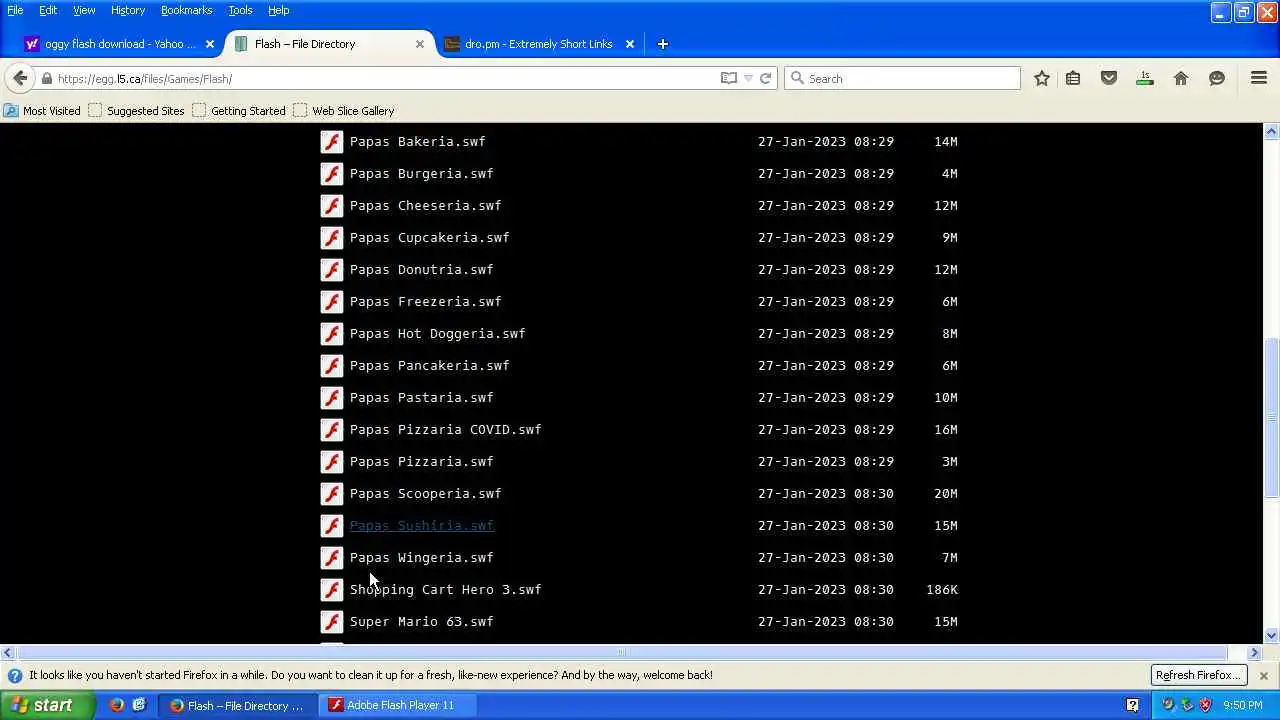Open the Firefox hamburger menu
The height and width of the screenshot is (720, 1280).
point(1259,78)
